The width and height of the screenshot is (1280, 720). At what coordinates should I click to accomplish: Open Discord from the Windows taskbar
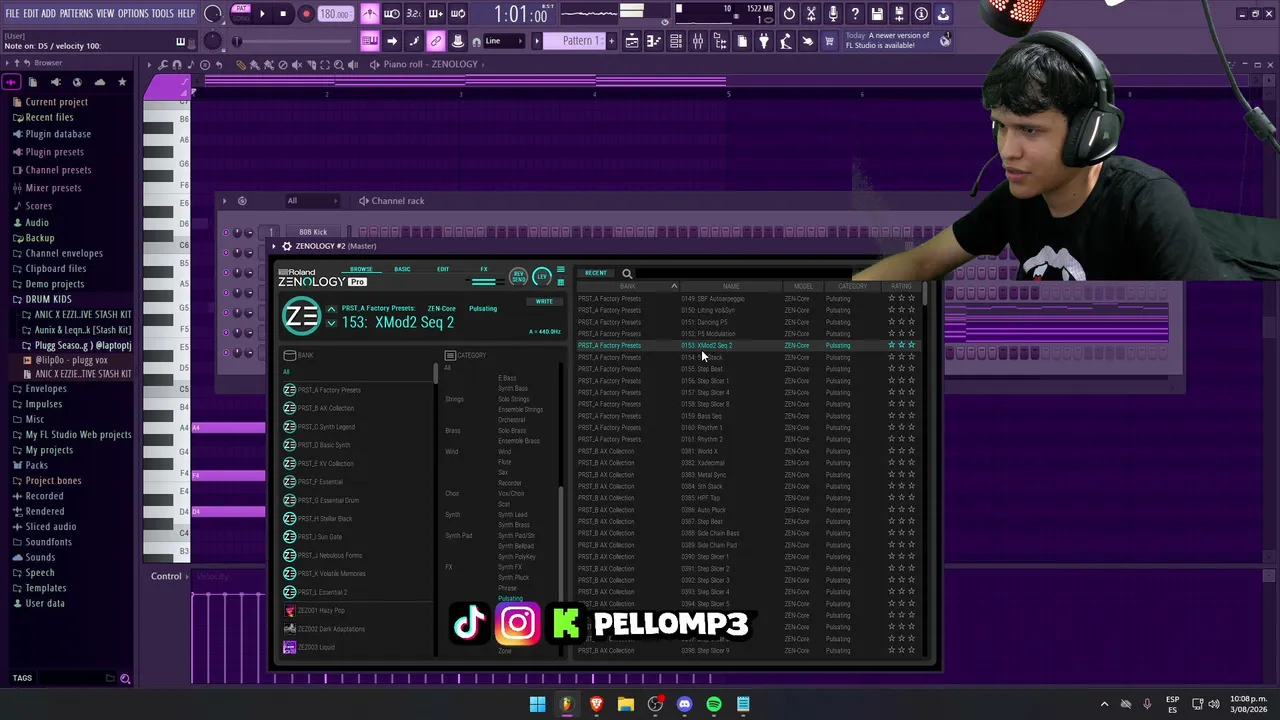(684, 704)
